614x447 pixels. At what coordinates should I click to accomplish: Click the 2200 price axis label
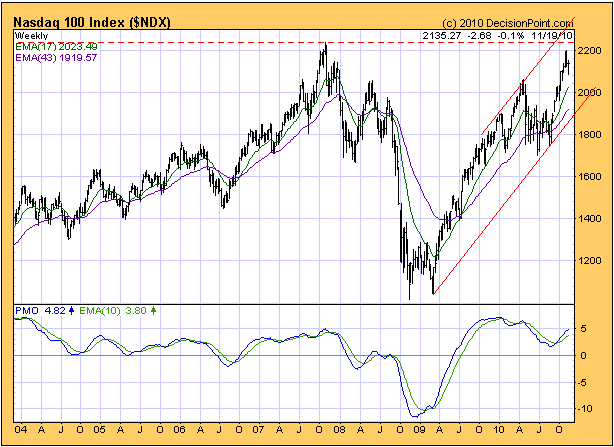click(x=591, y=51)
